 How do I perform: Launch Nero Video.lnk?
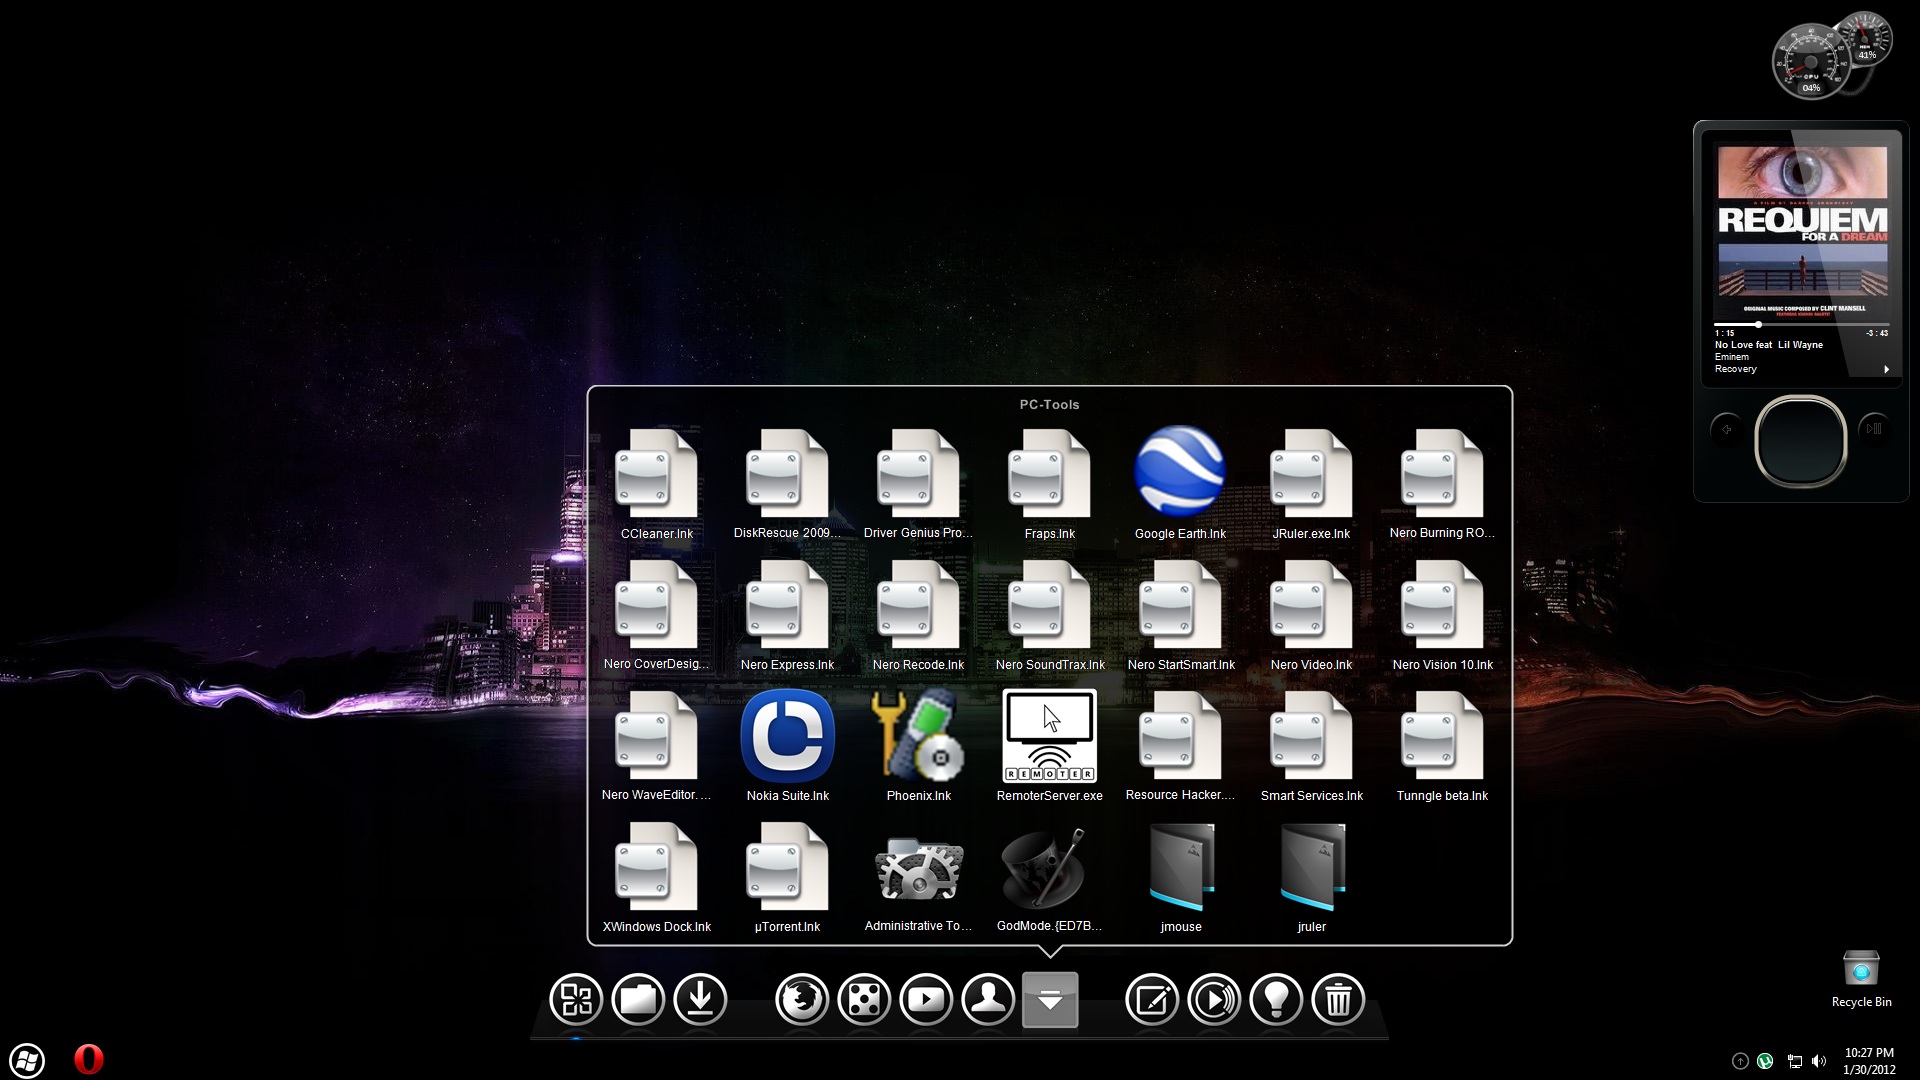(1311, 615)
